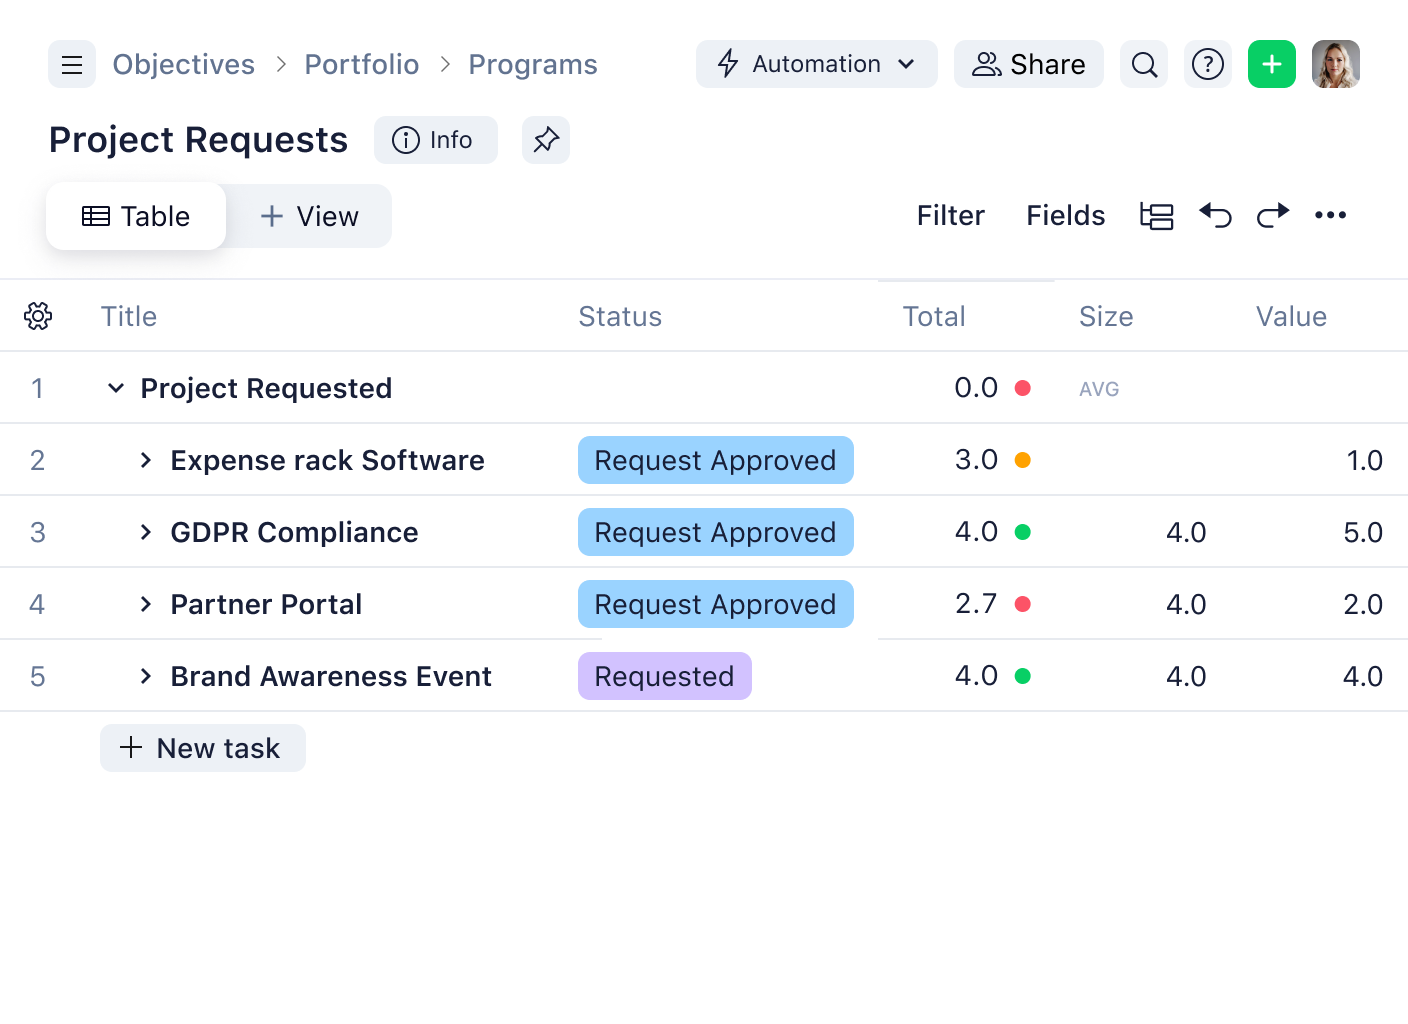
Task: Click the red status dot for Partner Portal
Action: pos(1023,604)
